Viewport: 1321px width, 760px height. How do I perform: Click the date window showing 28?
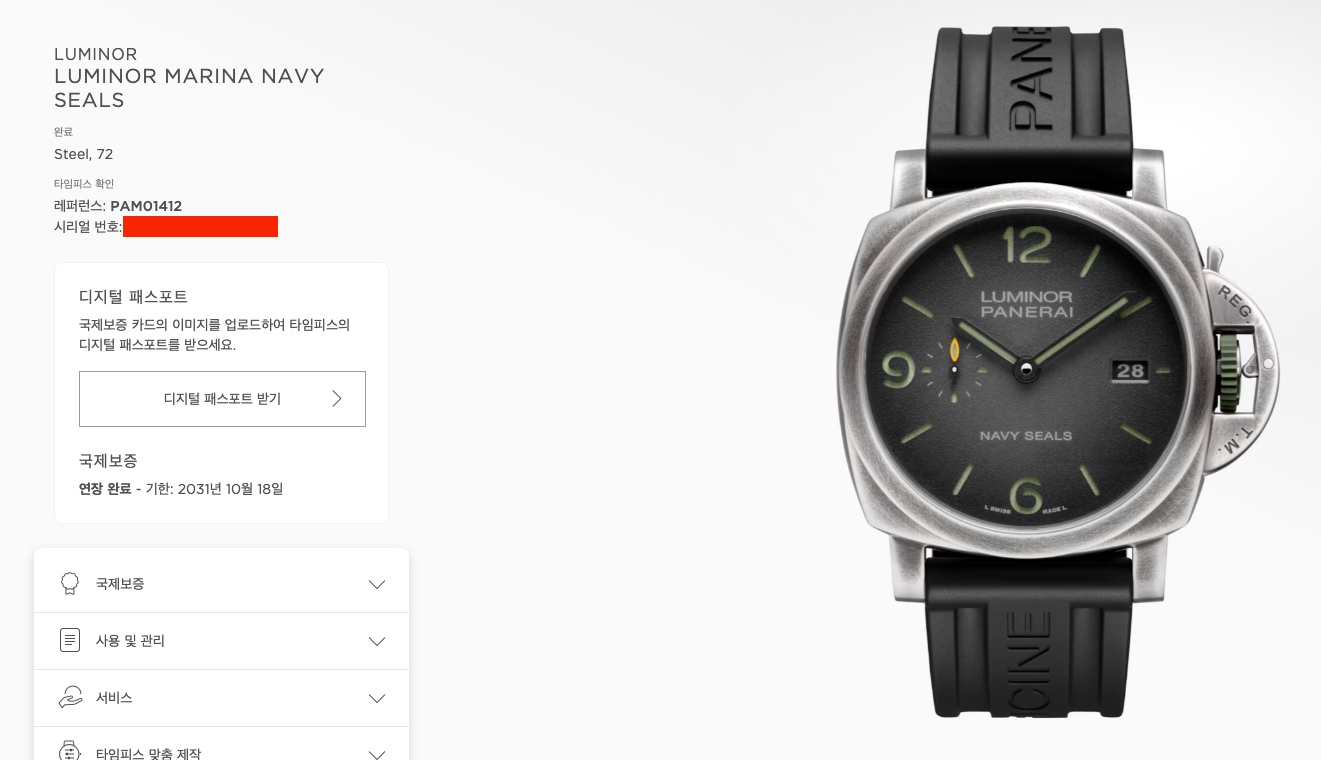tap(1130, 370)
